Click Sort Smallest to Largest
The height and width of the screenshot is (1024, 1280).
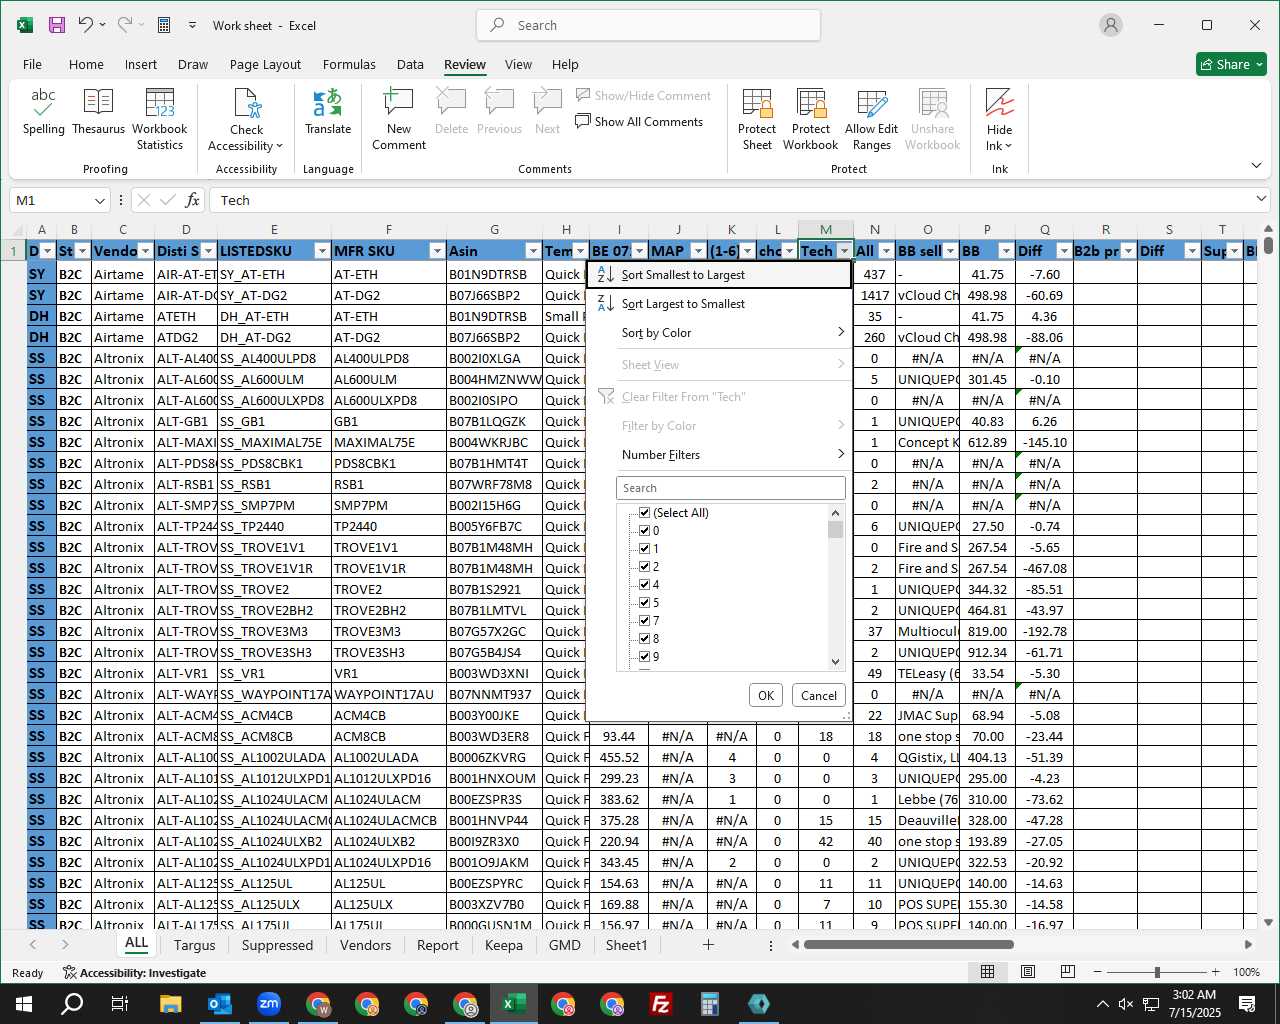pos(718,275)
